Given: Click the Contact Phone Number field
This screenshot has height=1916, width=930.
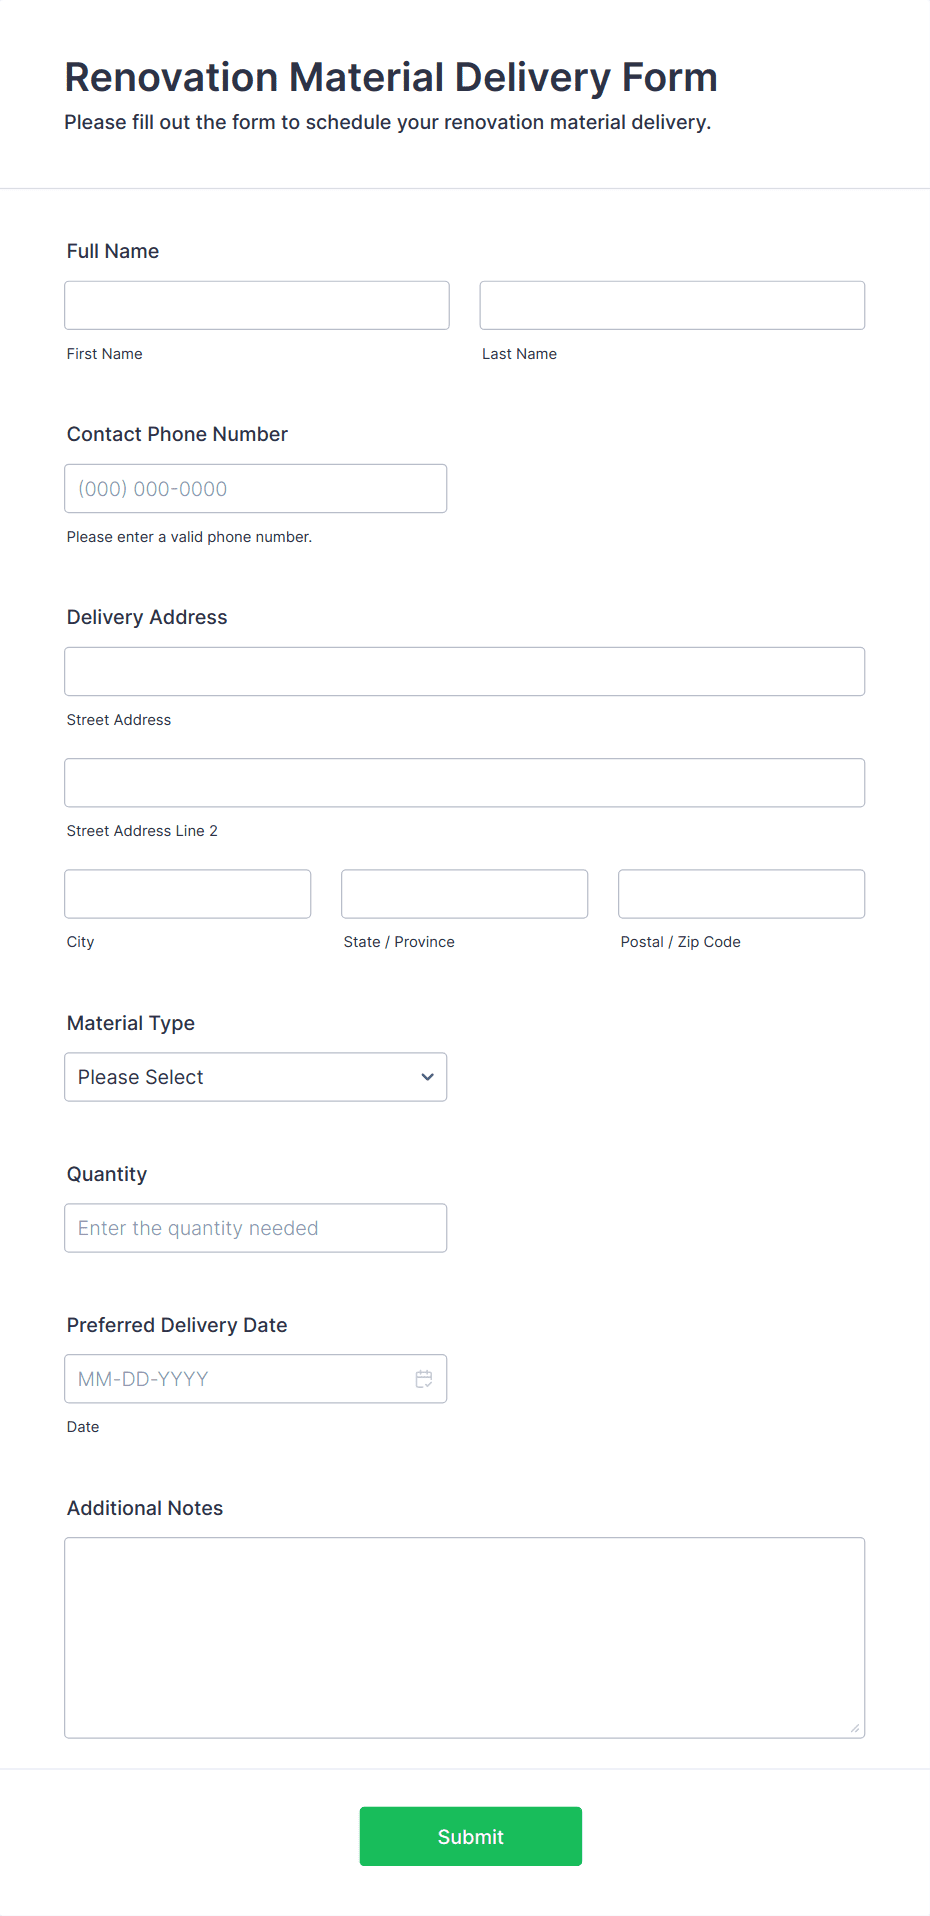Looking at the screenshot, I should [x=256, y=488].
